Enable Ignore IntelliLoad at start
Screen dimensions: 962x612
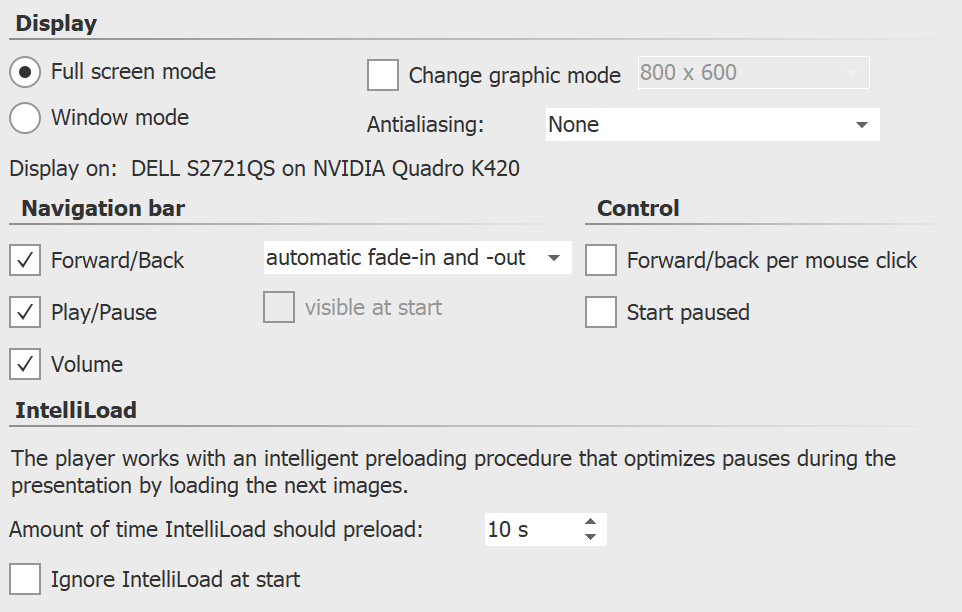pos(24,578)
